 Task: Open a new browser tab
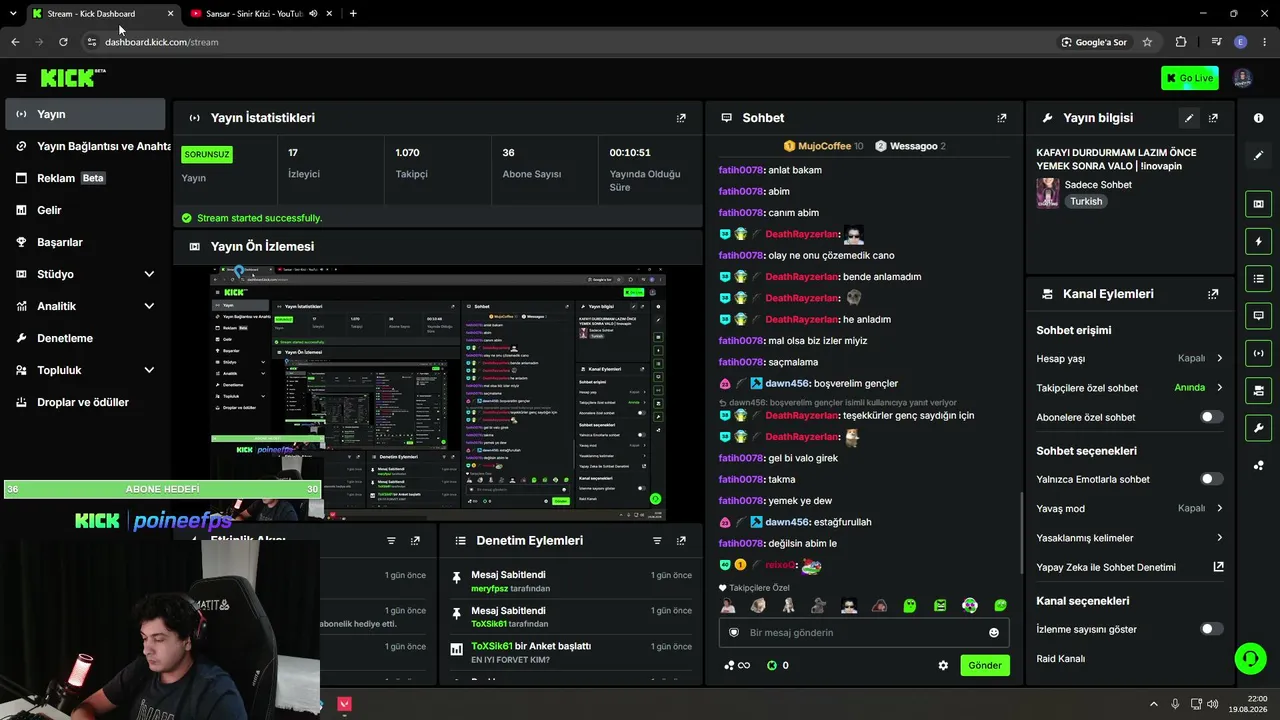coord(353,14)
